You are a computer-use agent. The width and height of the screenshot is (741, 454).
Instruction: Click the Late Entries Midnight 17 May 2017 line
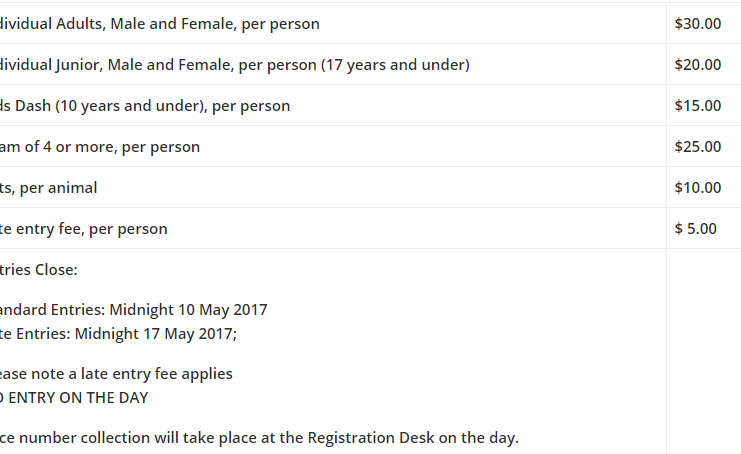[x=118, y=334]
